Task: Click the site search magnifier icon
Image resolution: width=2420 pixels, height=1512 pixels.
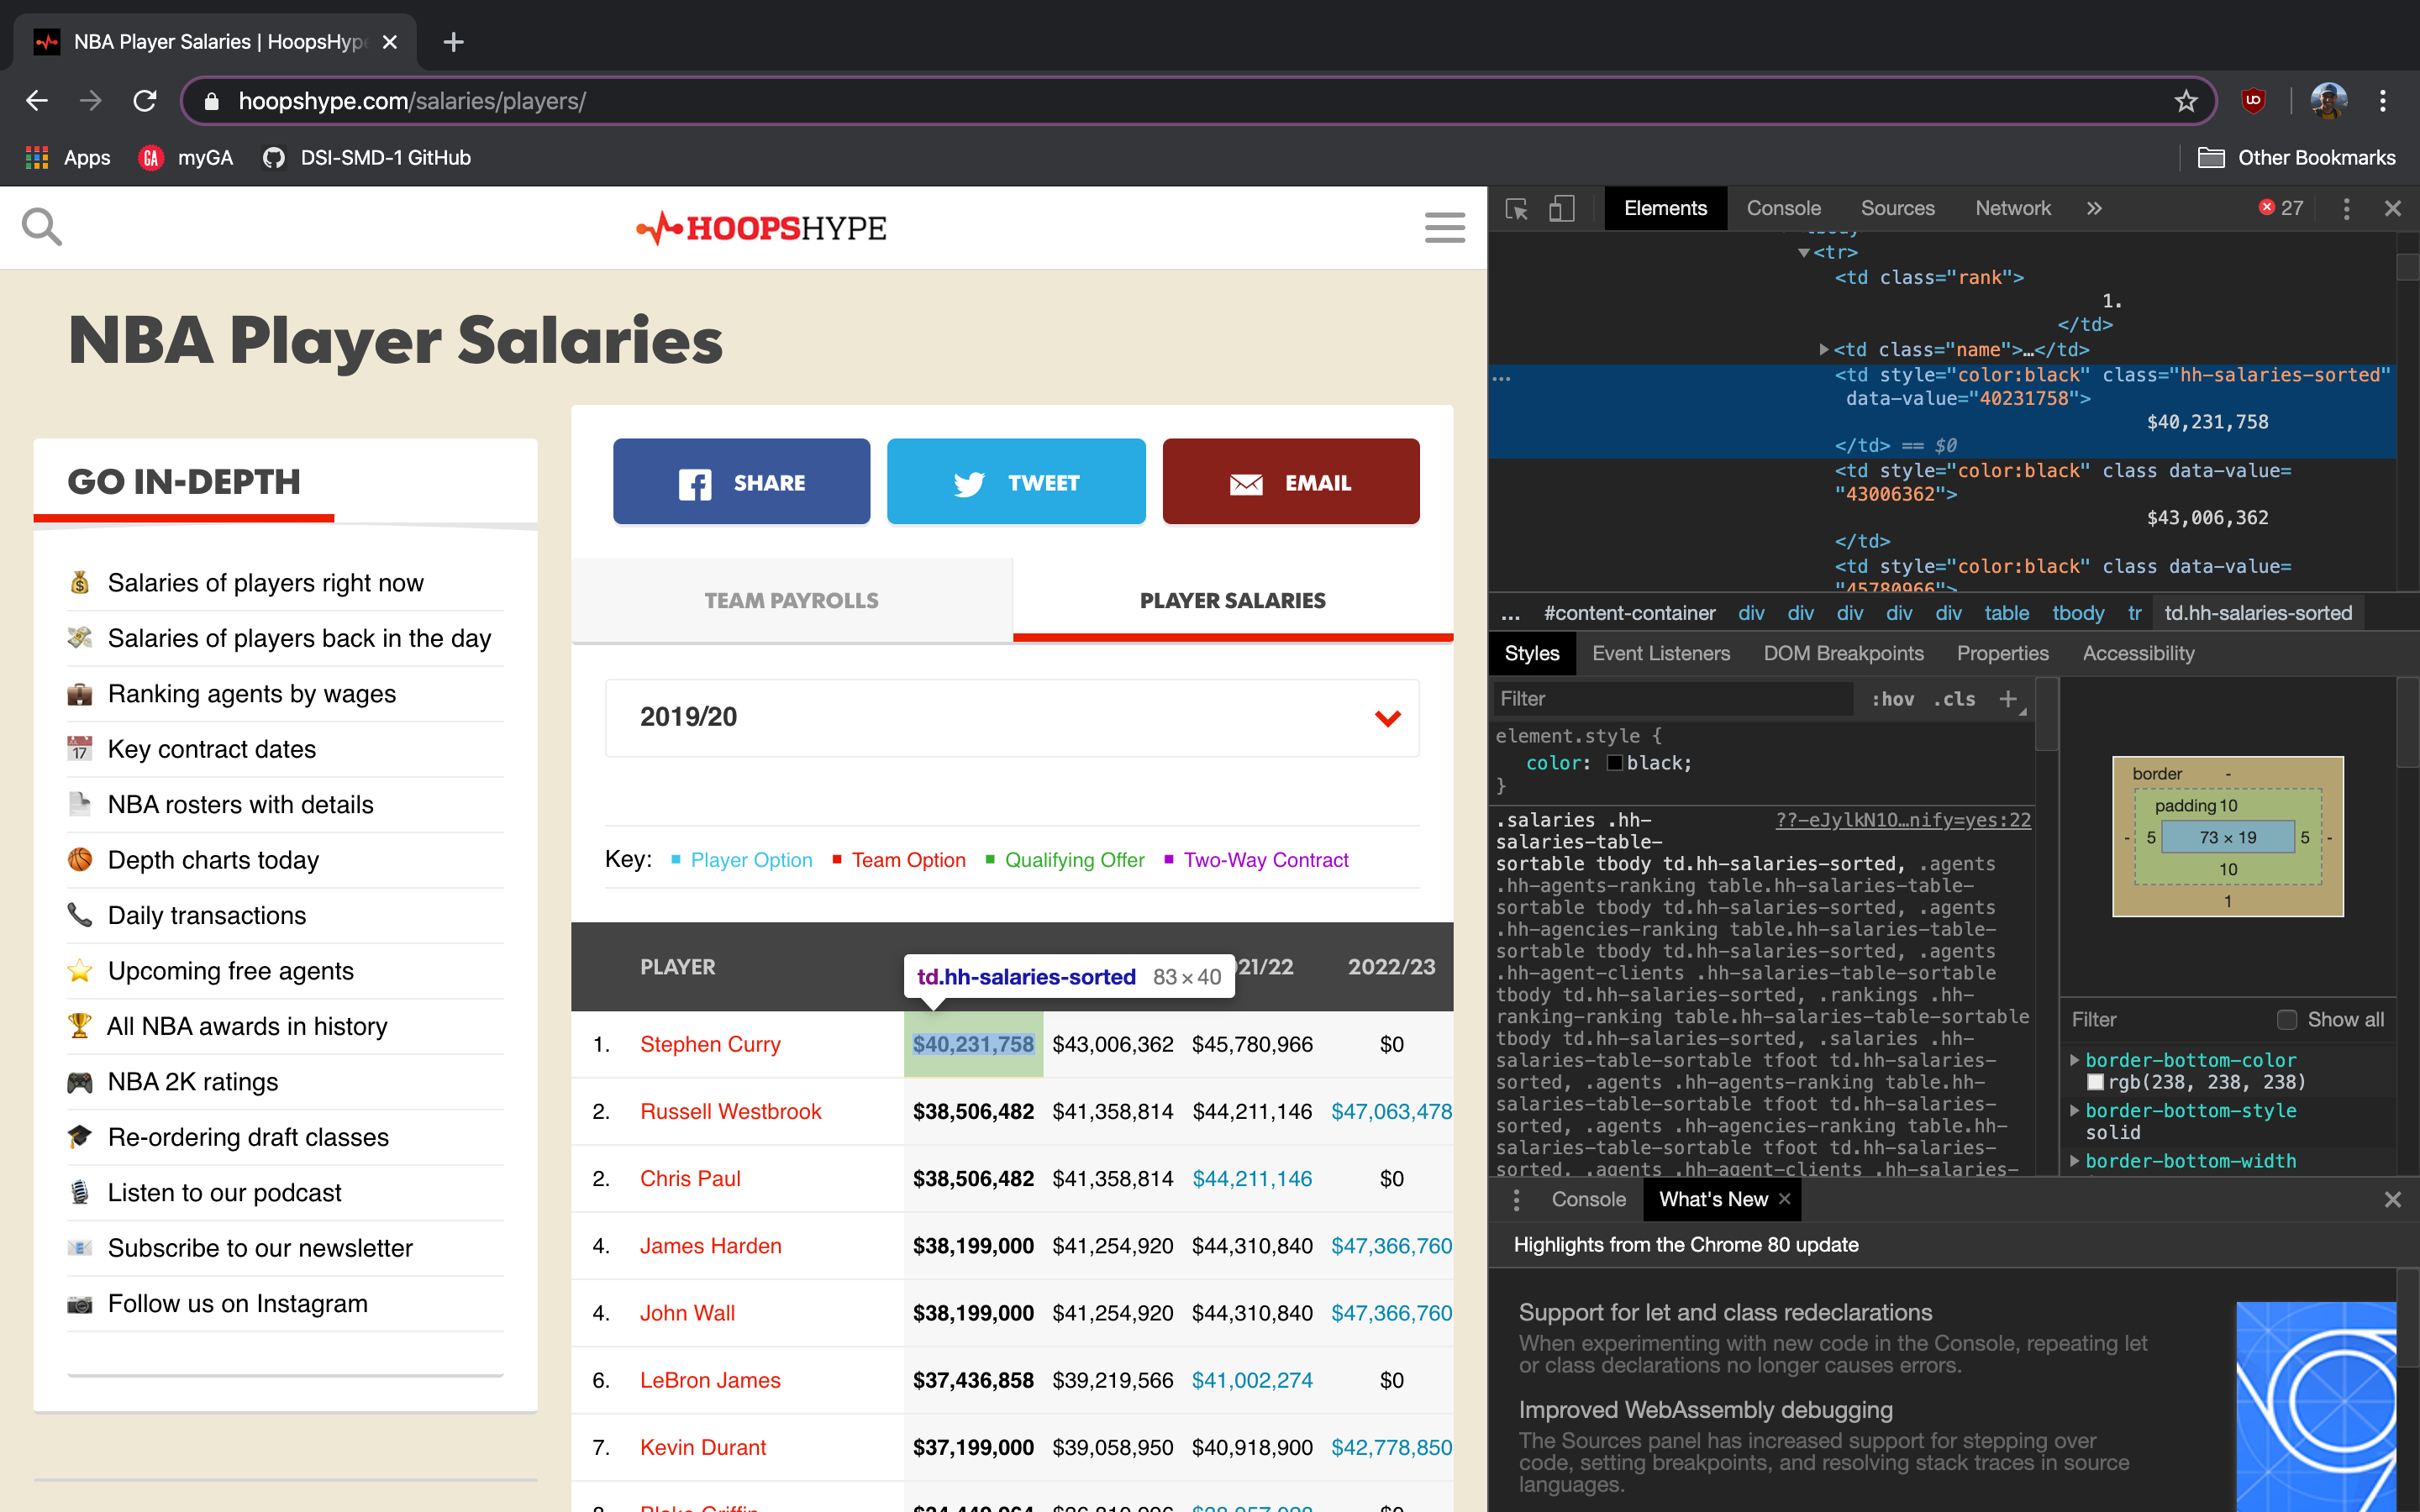Action: (x=42, y=227)
